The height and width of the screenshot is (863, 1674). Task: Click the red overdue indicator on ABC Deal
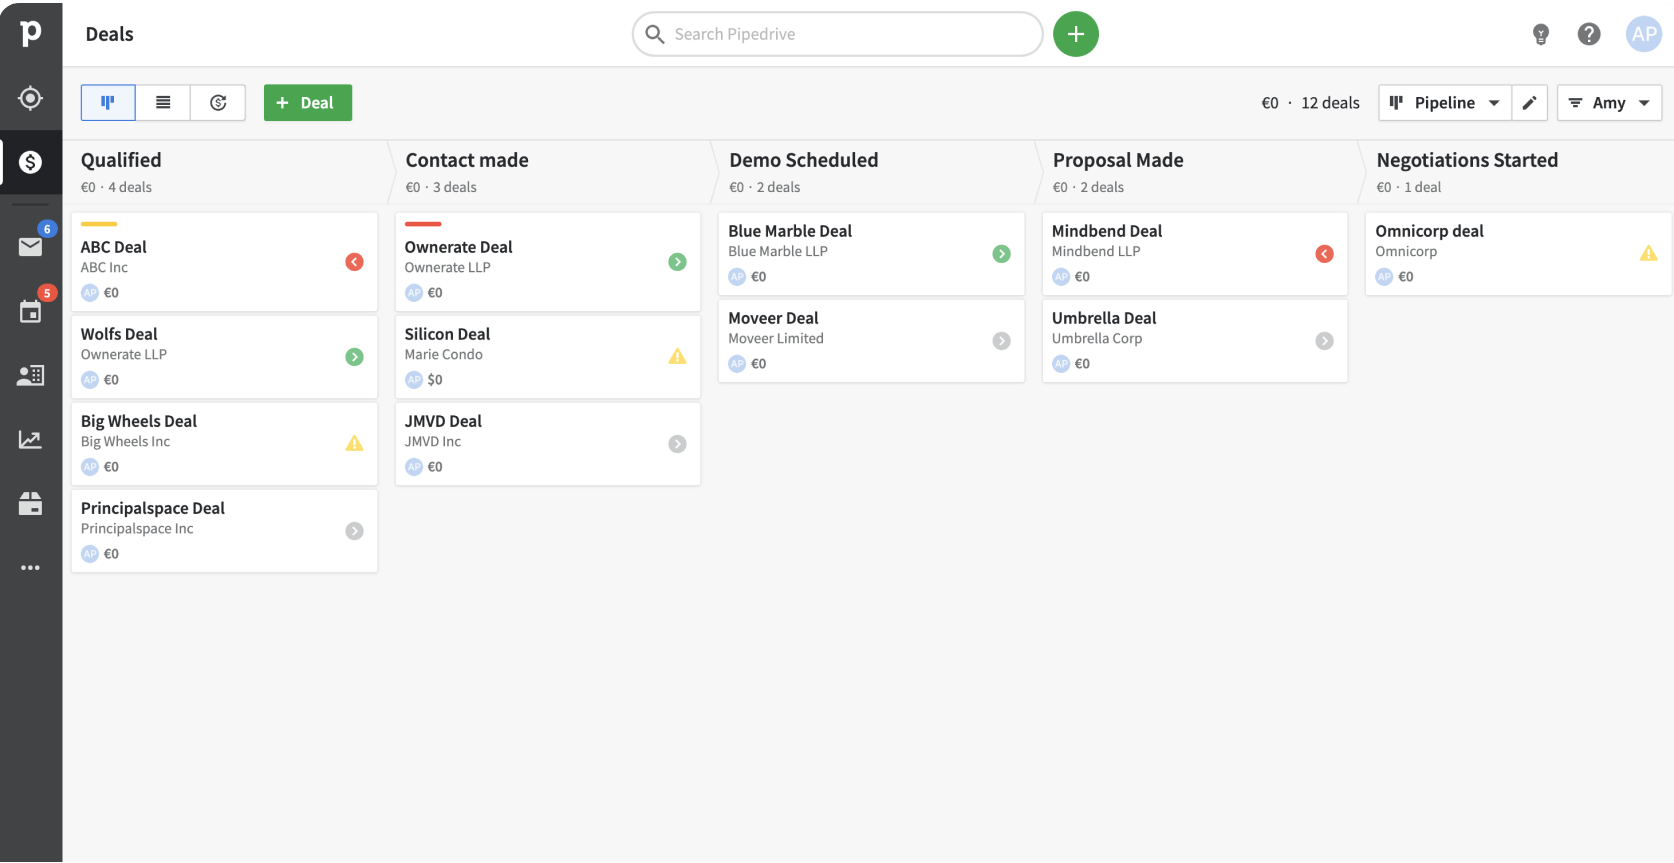[x=354, y=262]
